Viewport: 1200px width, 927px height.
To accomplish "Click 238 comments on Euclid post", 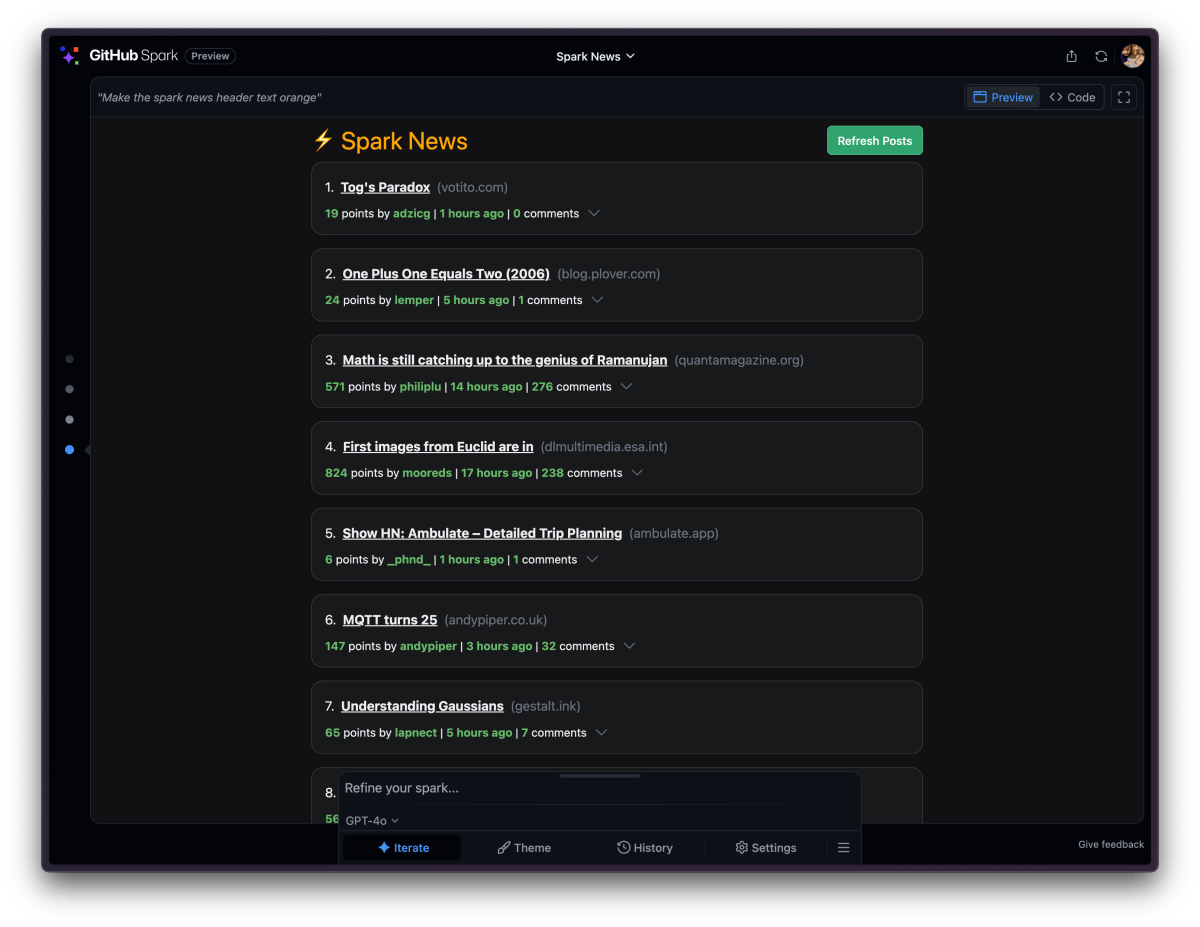I will coord(582,473).
